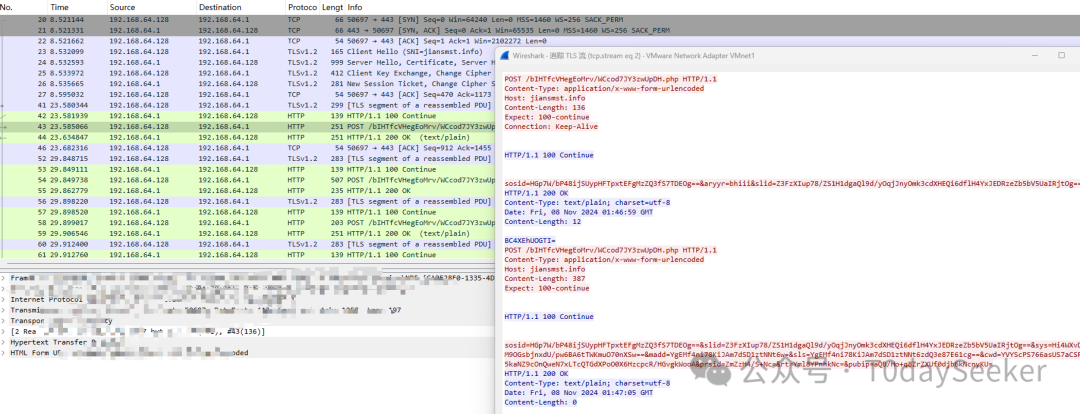1080x414 pixels.
Task: Select packet 41 TLS segment at 23.580344
Action: pos(248,105)
